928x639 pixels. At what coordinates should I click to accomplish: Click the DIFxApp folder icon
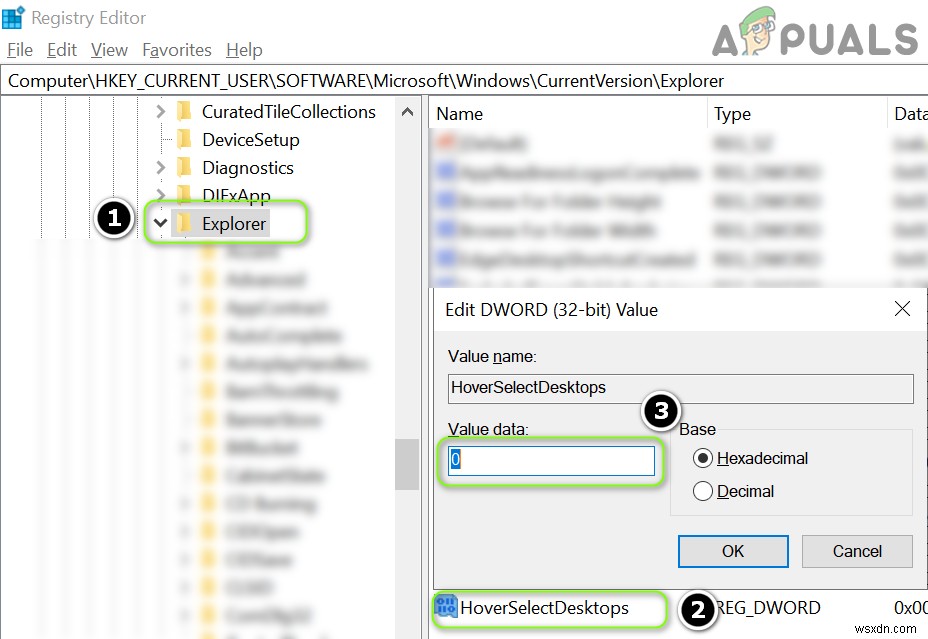point(187,196)
